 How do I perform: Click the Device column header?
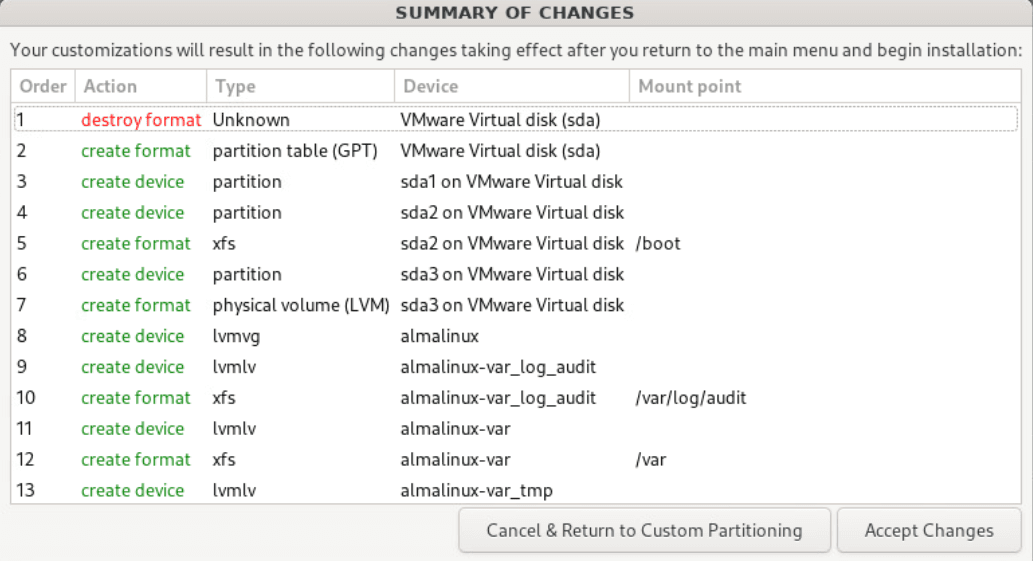tap(512, 86)
